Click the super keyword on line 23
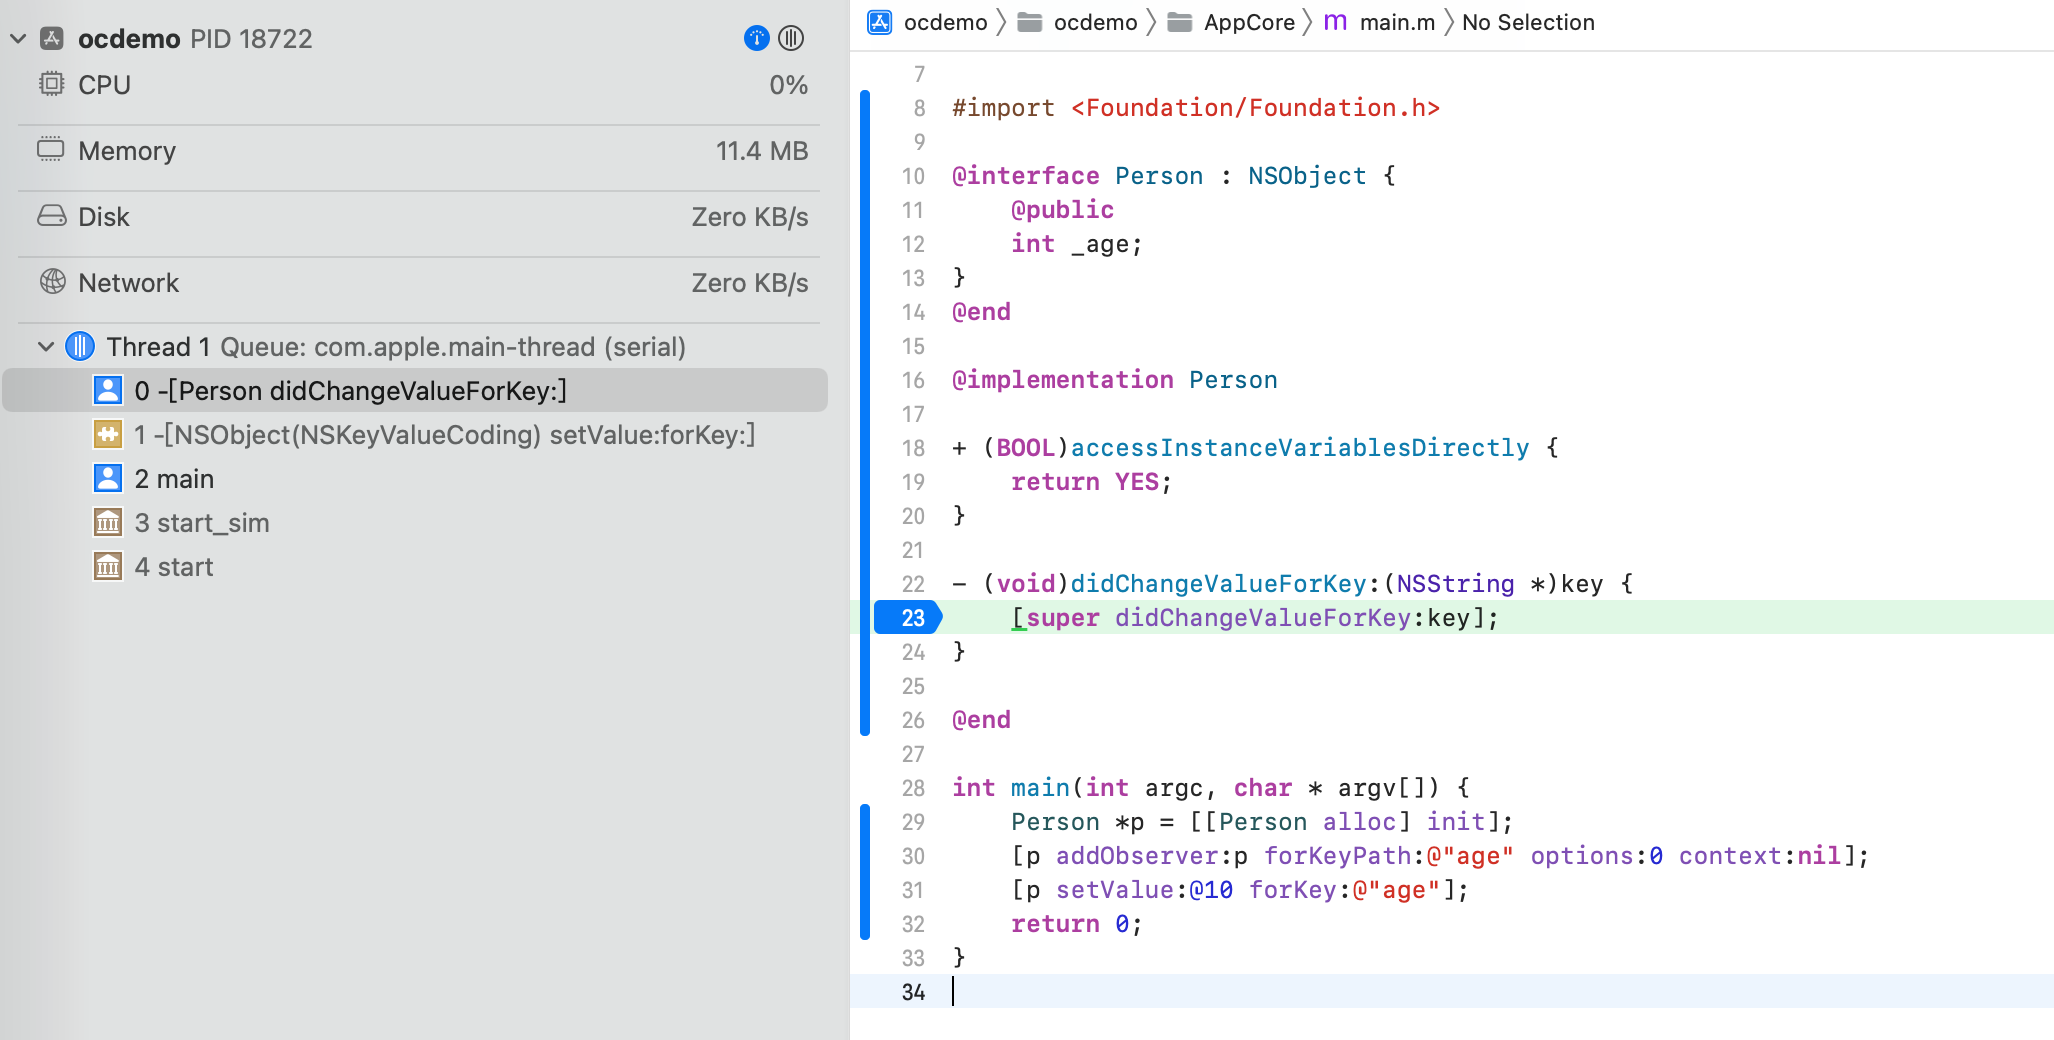 (x=1063, y=618)
